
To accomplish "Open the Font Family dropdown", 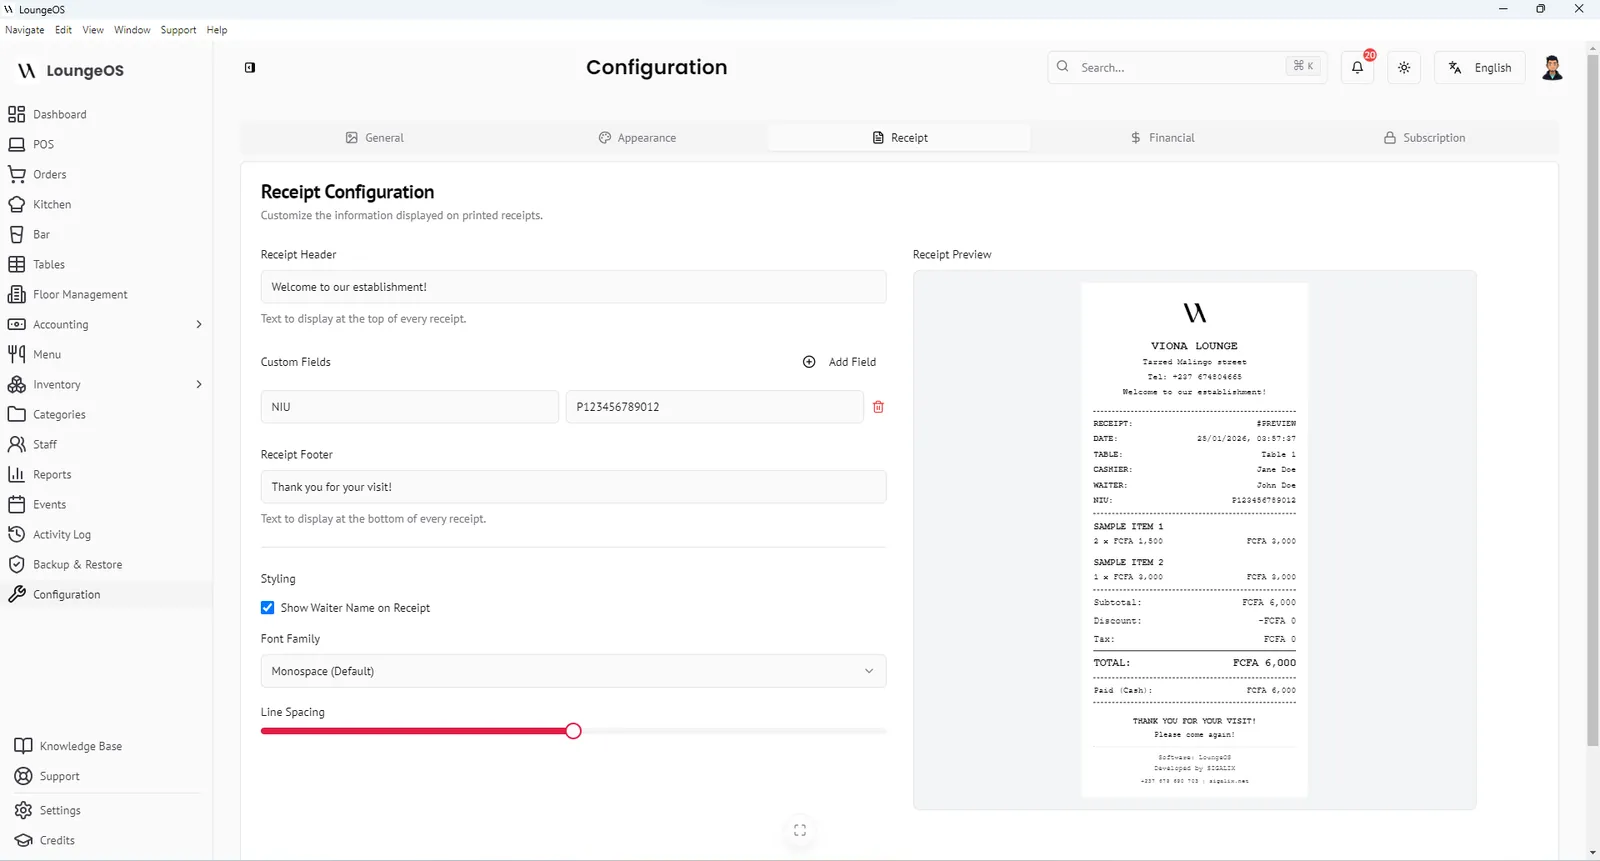I will point(573,671).
